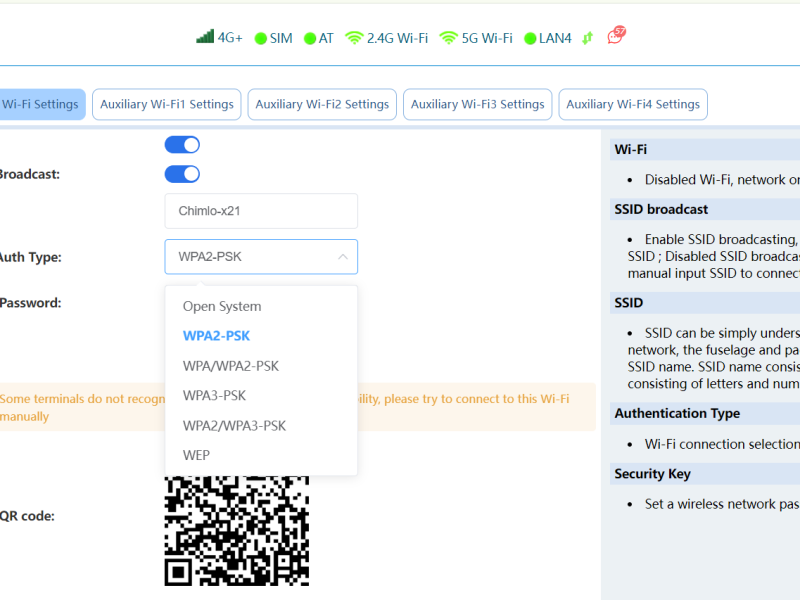Choose WPA3-PSK authentication option
Viewport: 800px width, 600px height.
214,396
